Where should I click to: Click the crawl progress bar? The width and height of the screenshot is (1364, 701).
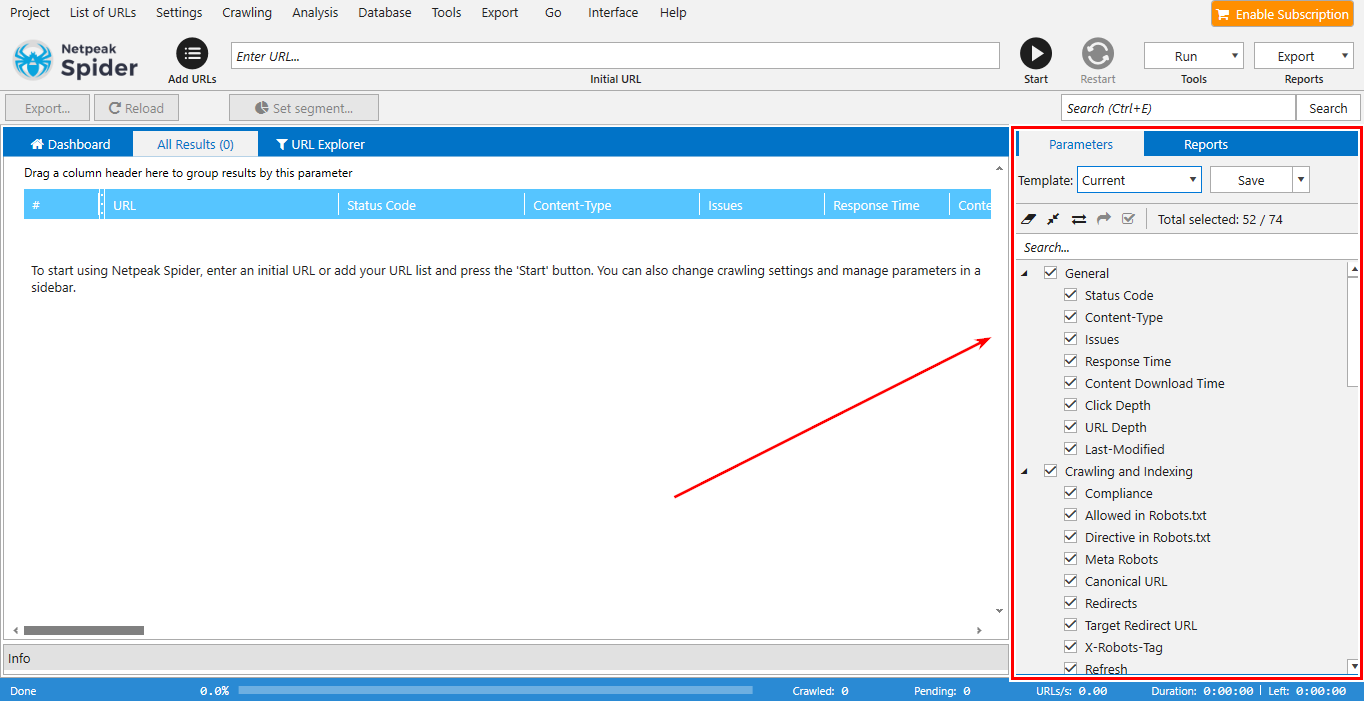(x=495, y=690)
